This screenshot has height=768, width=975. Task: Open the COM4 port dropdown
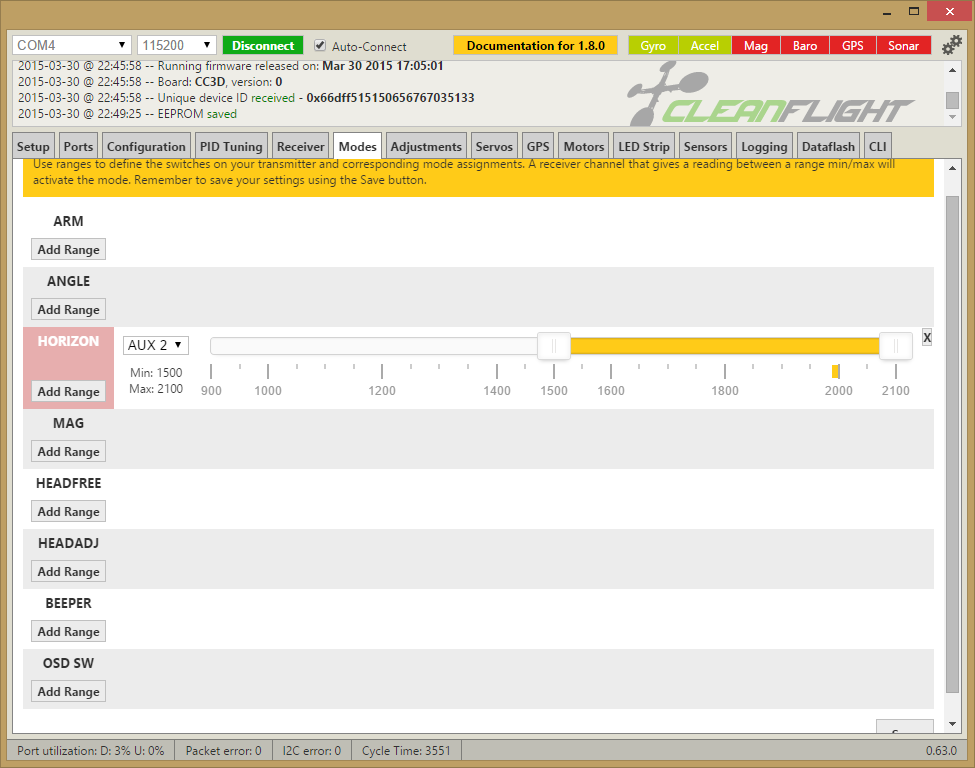coord(72,45)
